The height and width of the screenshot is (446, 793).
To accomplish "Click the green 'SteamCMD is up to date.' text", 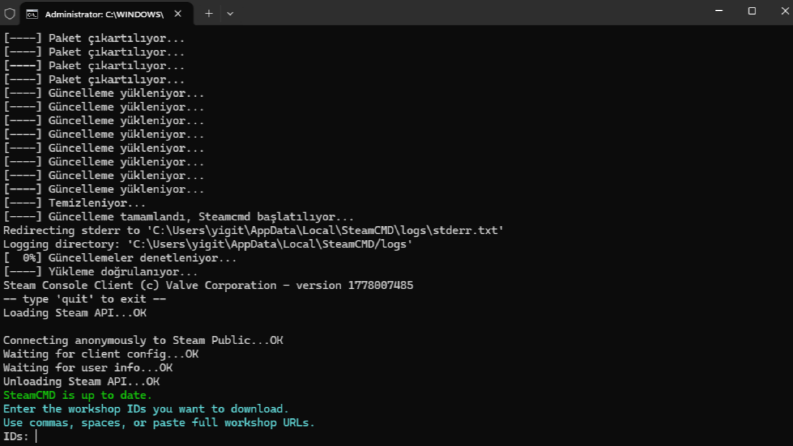I will click(x=77, y=395).
